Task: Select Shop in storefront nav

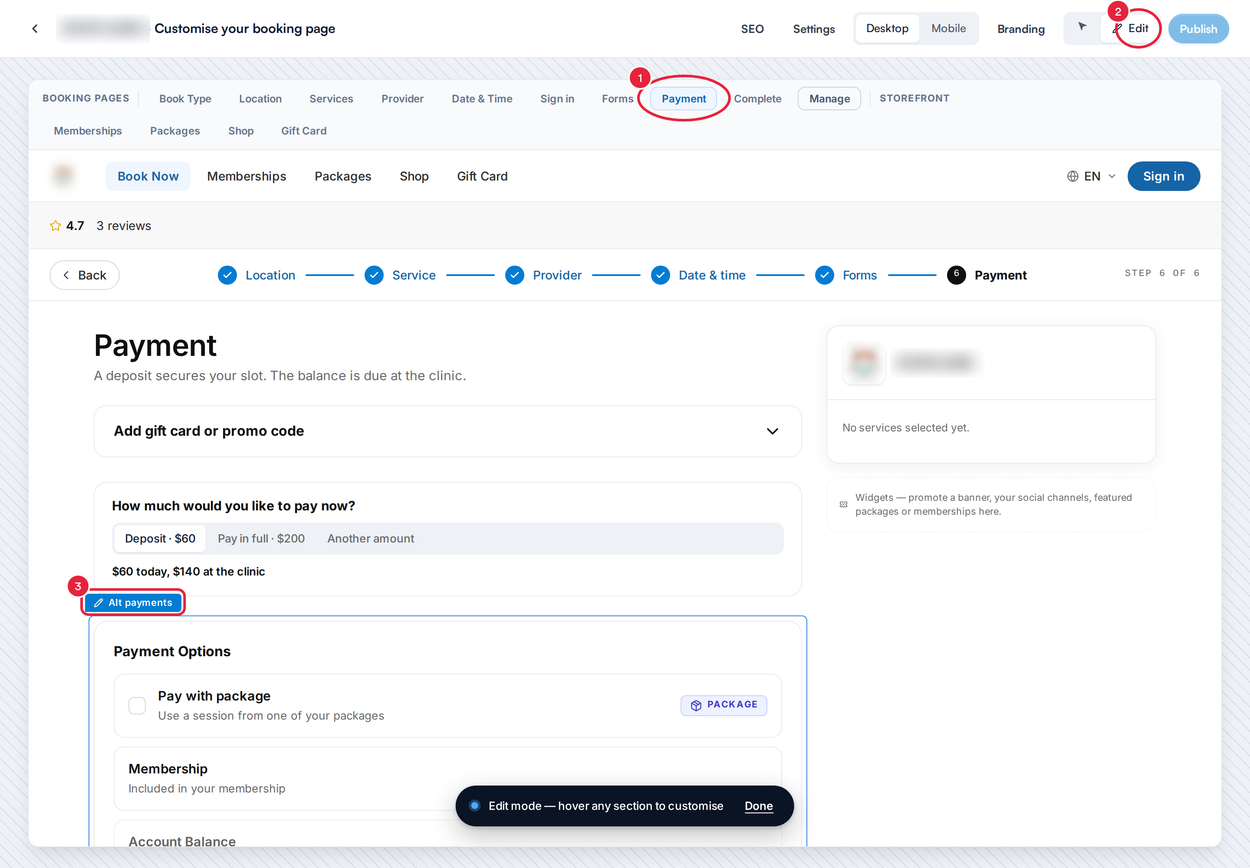Action: pos(414,176)
